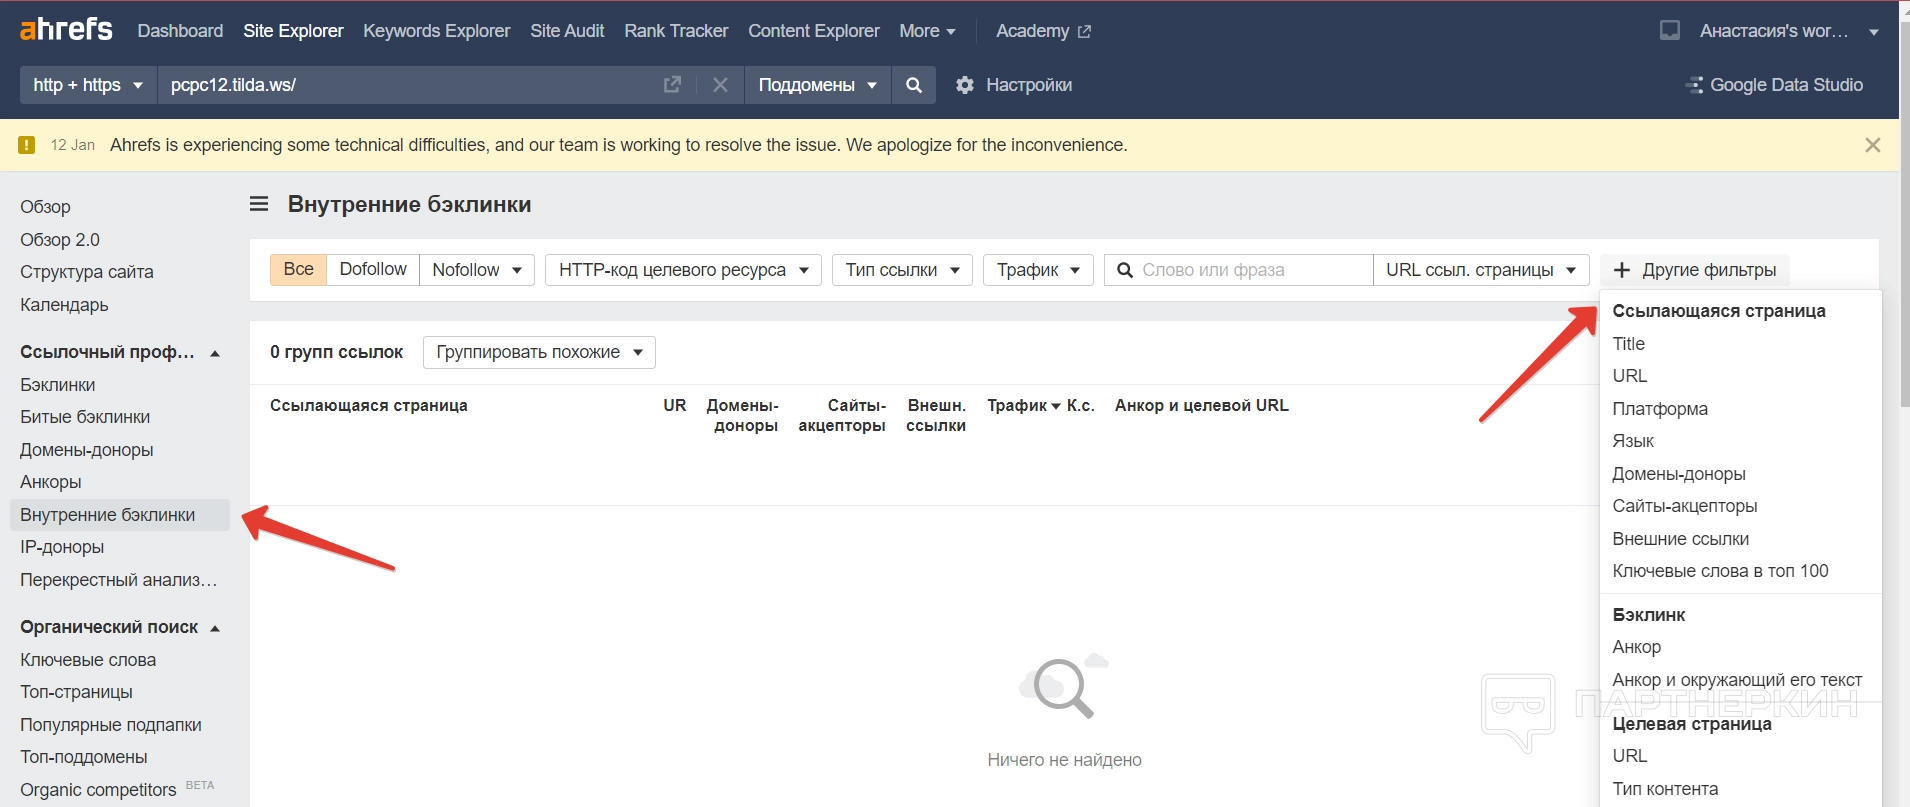Select the Dofollow filter toggle
This screenshot has width=1910, height=807.
point(373,269)
